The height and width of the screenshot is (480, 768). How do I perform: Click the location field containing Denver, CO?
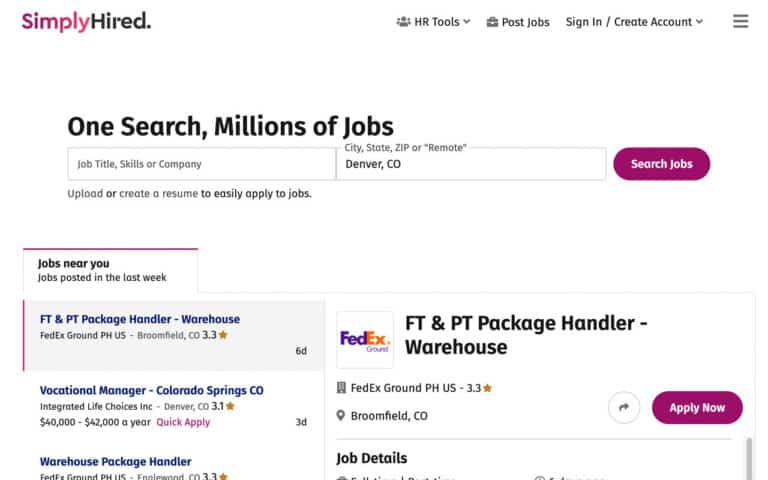470,165
